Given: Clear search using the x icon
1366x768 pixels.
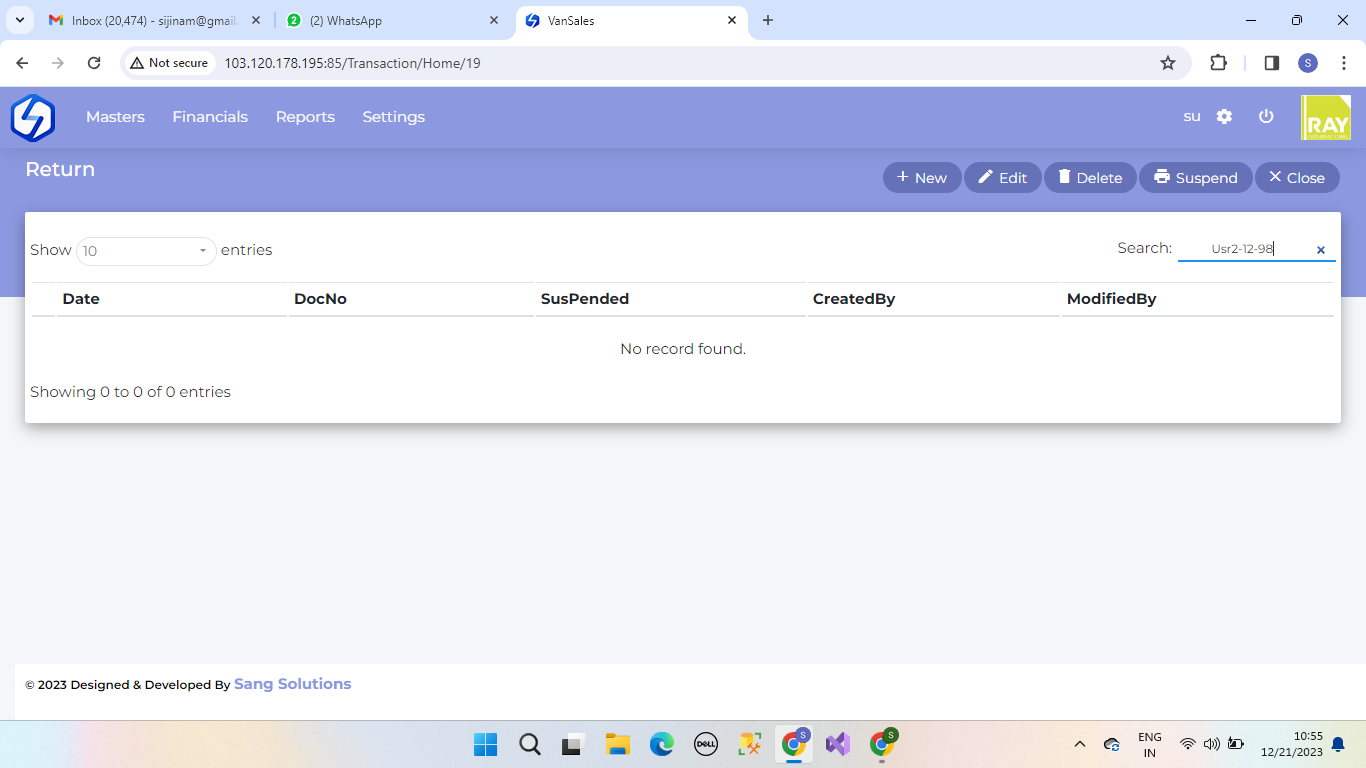Looking at the screenshot, I should [x=1320, y=250].
